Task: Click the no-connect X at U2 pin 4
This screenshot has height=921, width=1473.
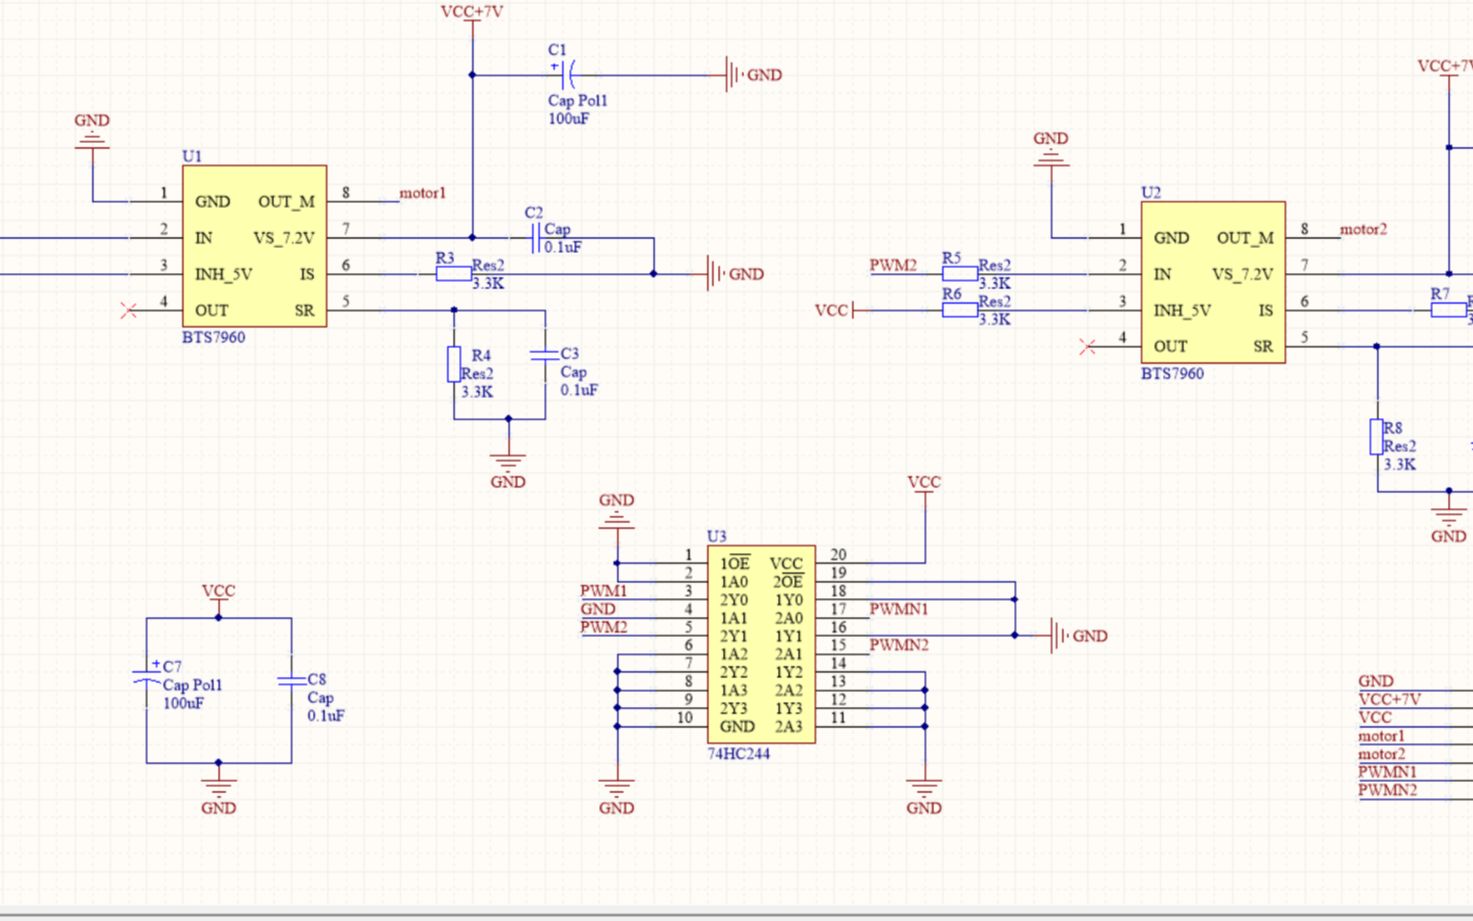Action: click(x=1088, y=347)
